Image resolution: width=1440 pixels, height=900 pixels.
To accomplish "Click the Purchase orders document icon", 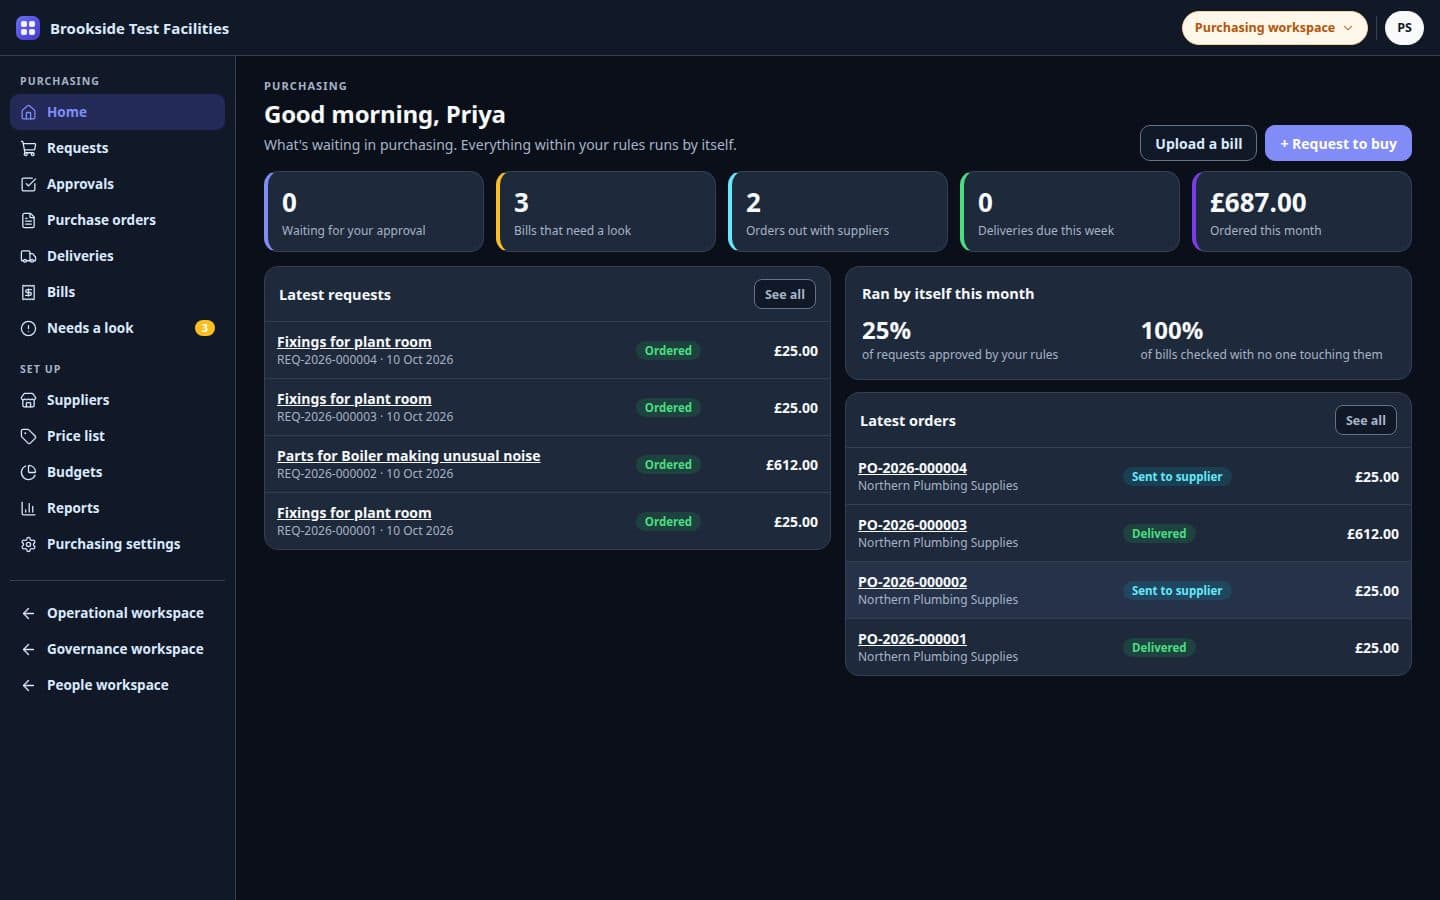I will 29,220.
